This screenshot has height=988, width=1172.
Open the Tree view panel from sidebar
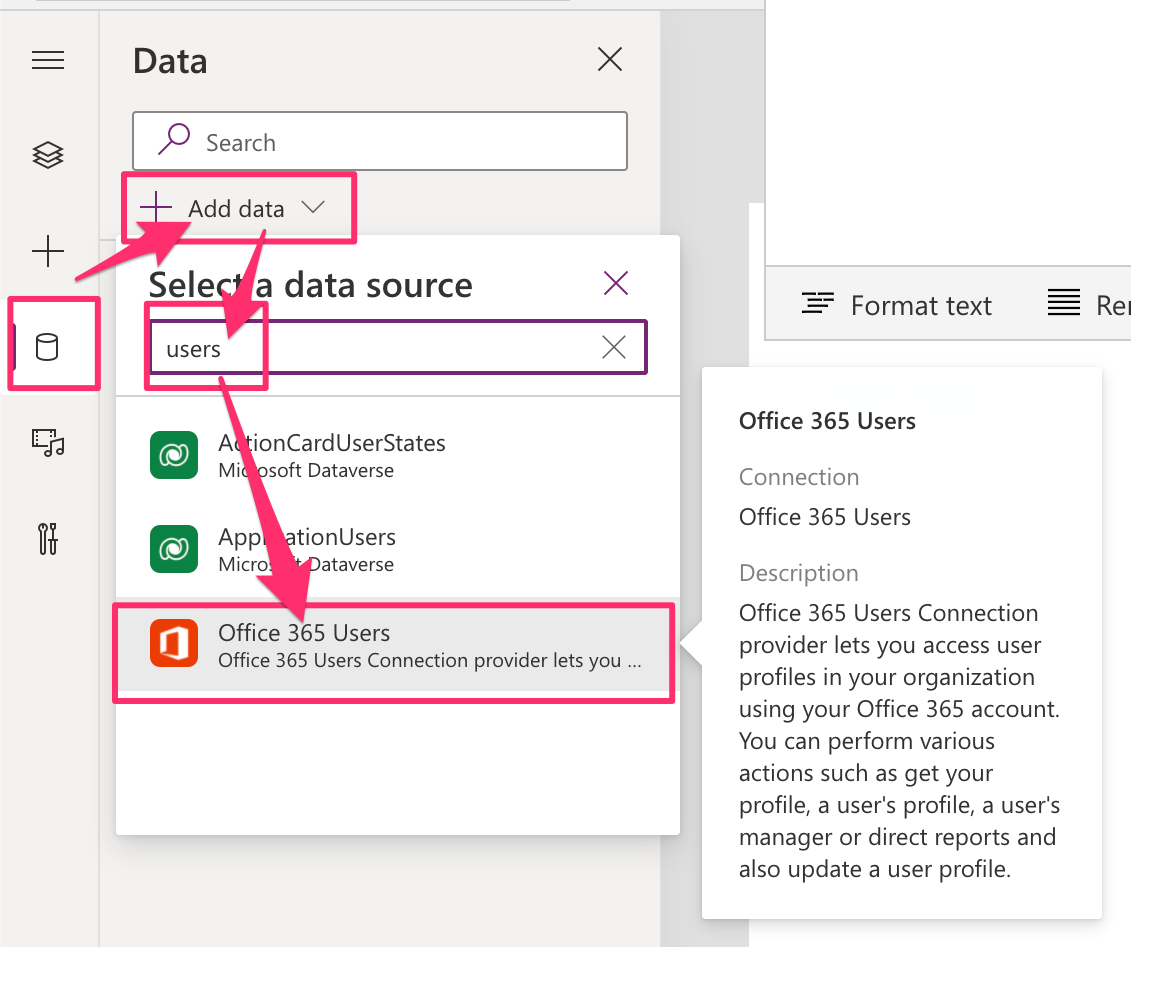pos(48,155)
